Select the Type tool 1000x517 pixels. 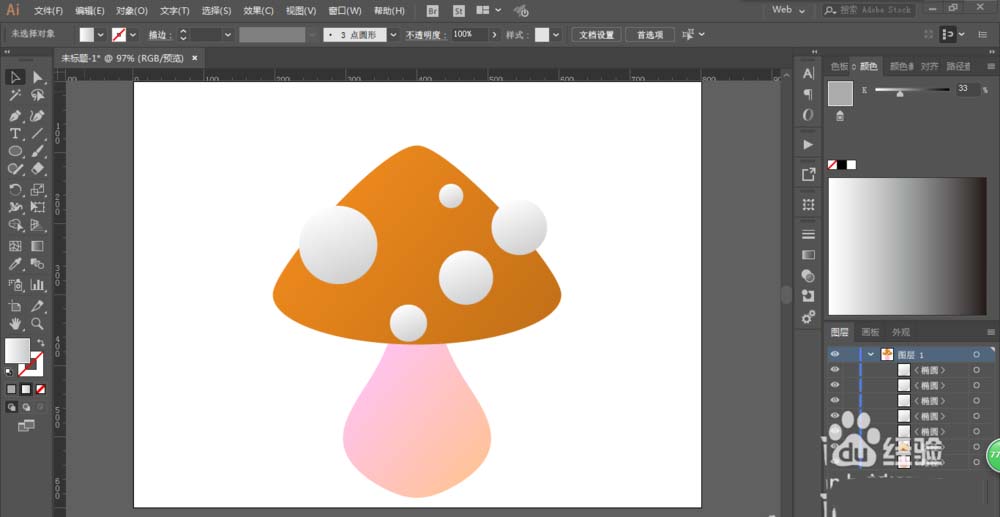[15, 133]
